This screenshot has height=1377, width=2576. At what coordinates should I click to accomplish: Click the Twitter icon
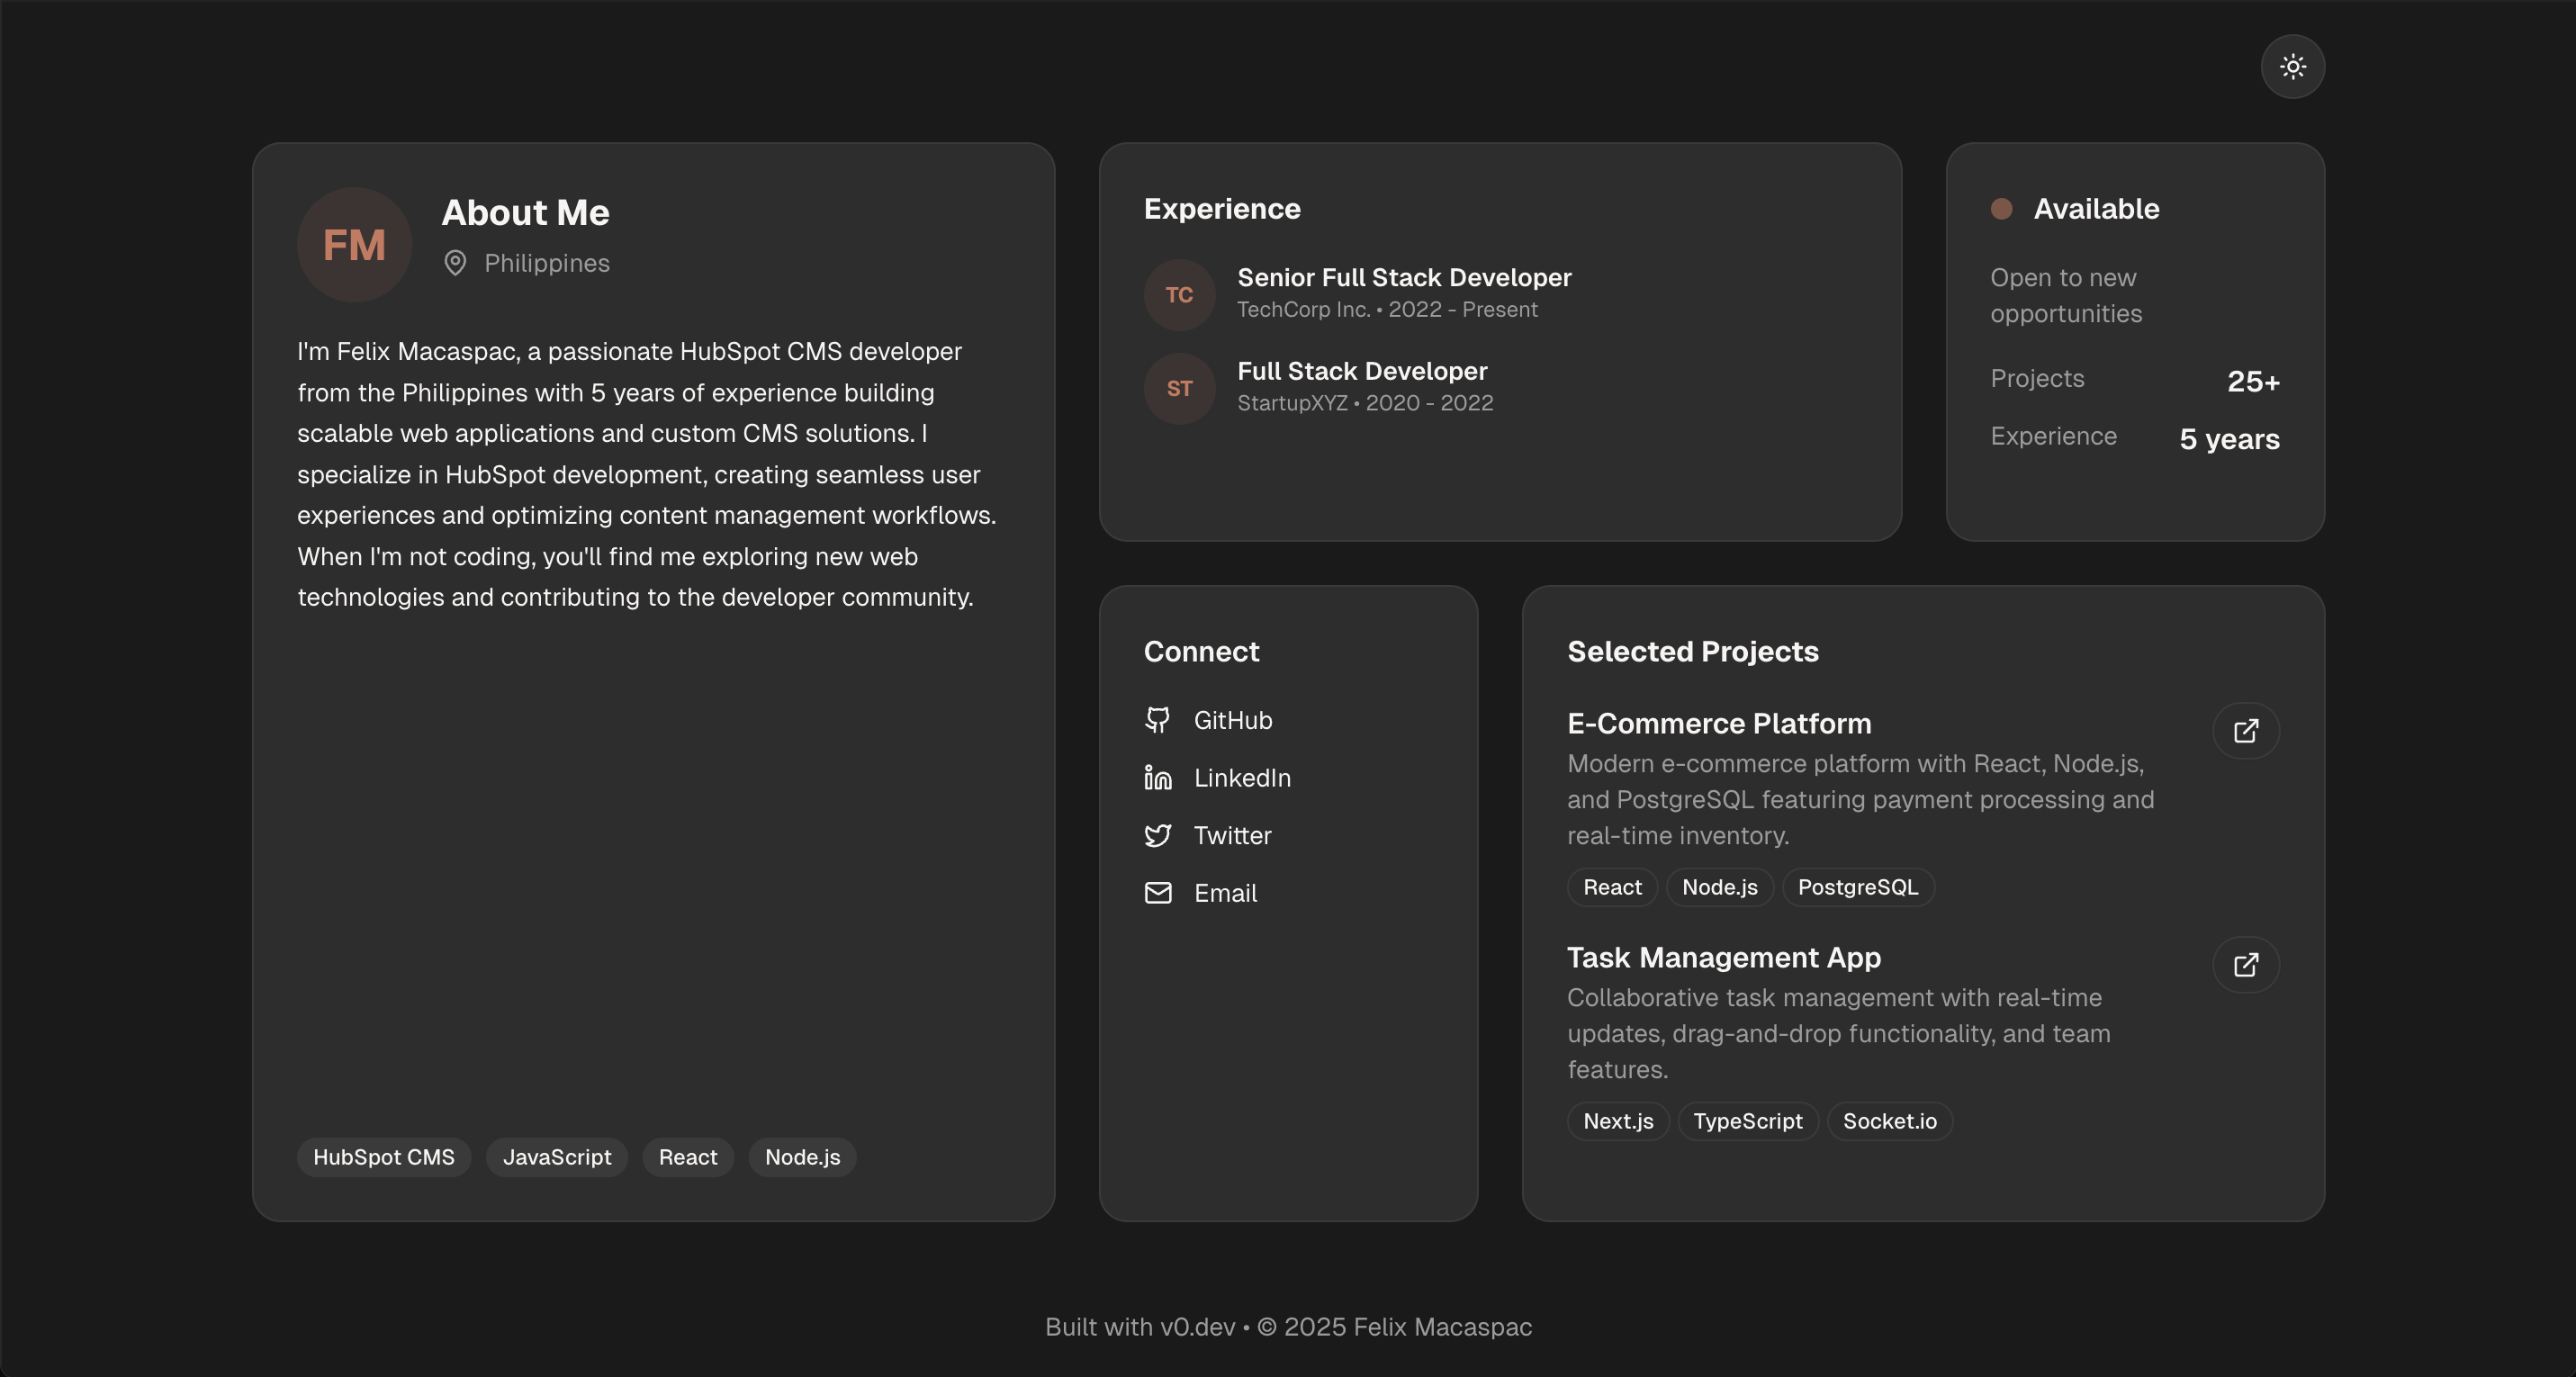click(1158, 835)
